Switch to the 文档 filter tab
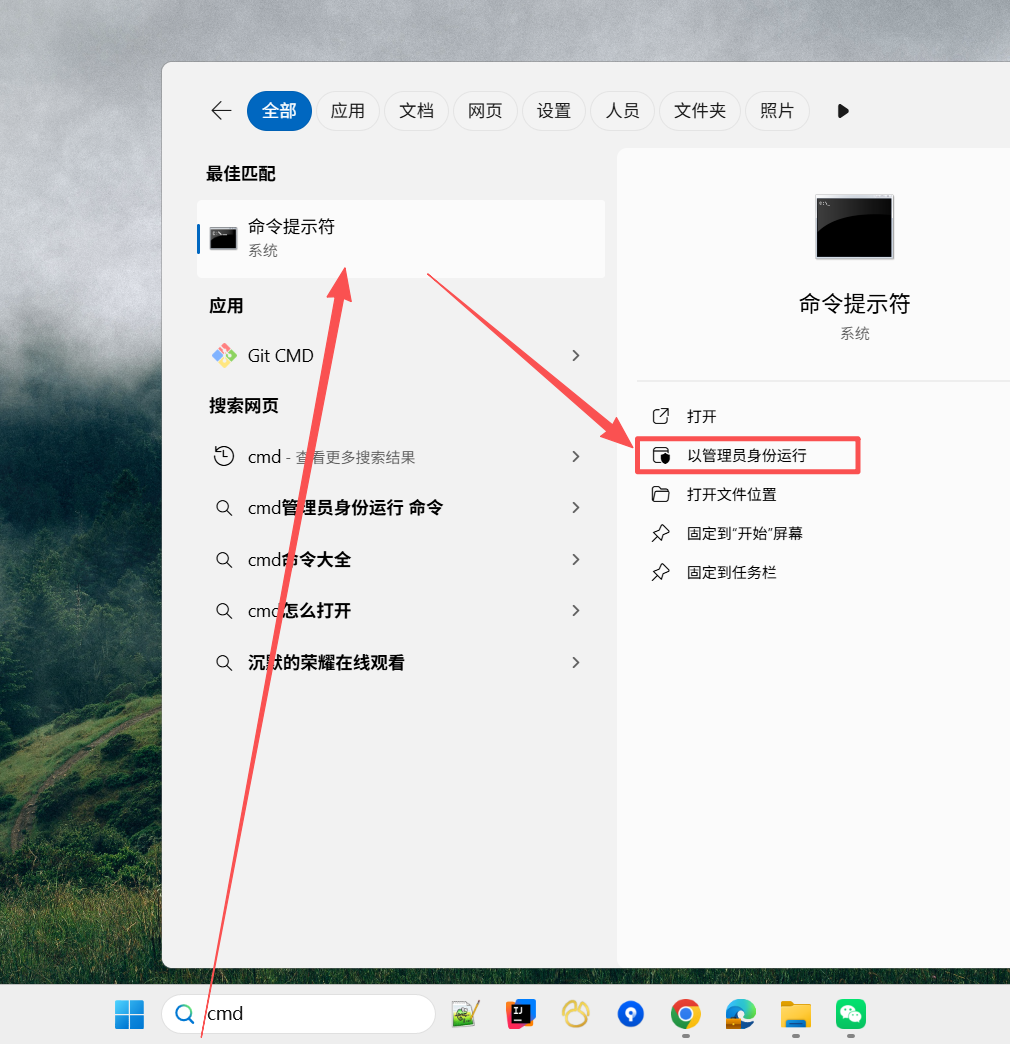1010x1044 pixels. [416, 111]
